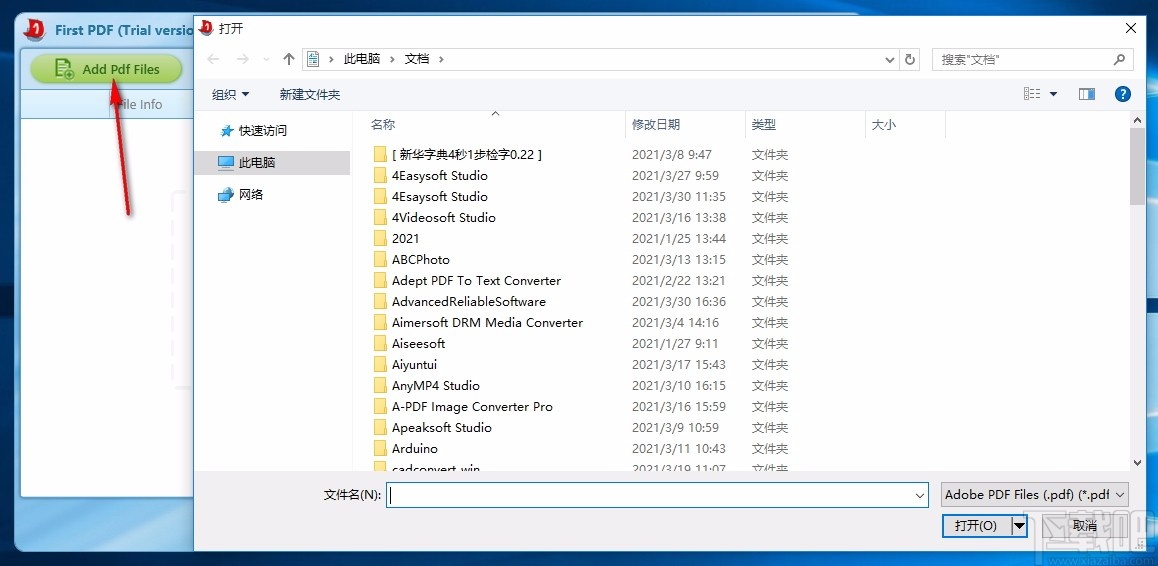Select the Aiseesoft folder

(x=418, y=344)
